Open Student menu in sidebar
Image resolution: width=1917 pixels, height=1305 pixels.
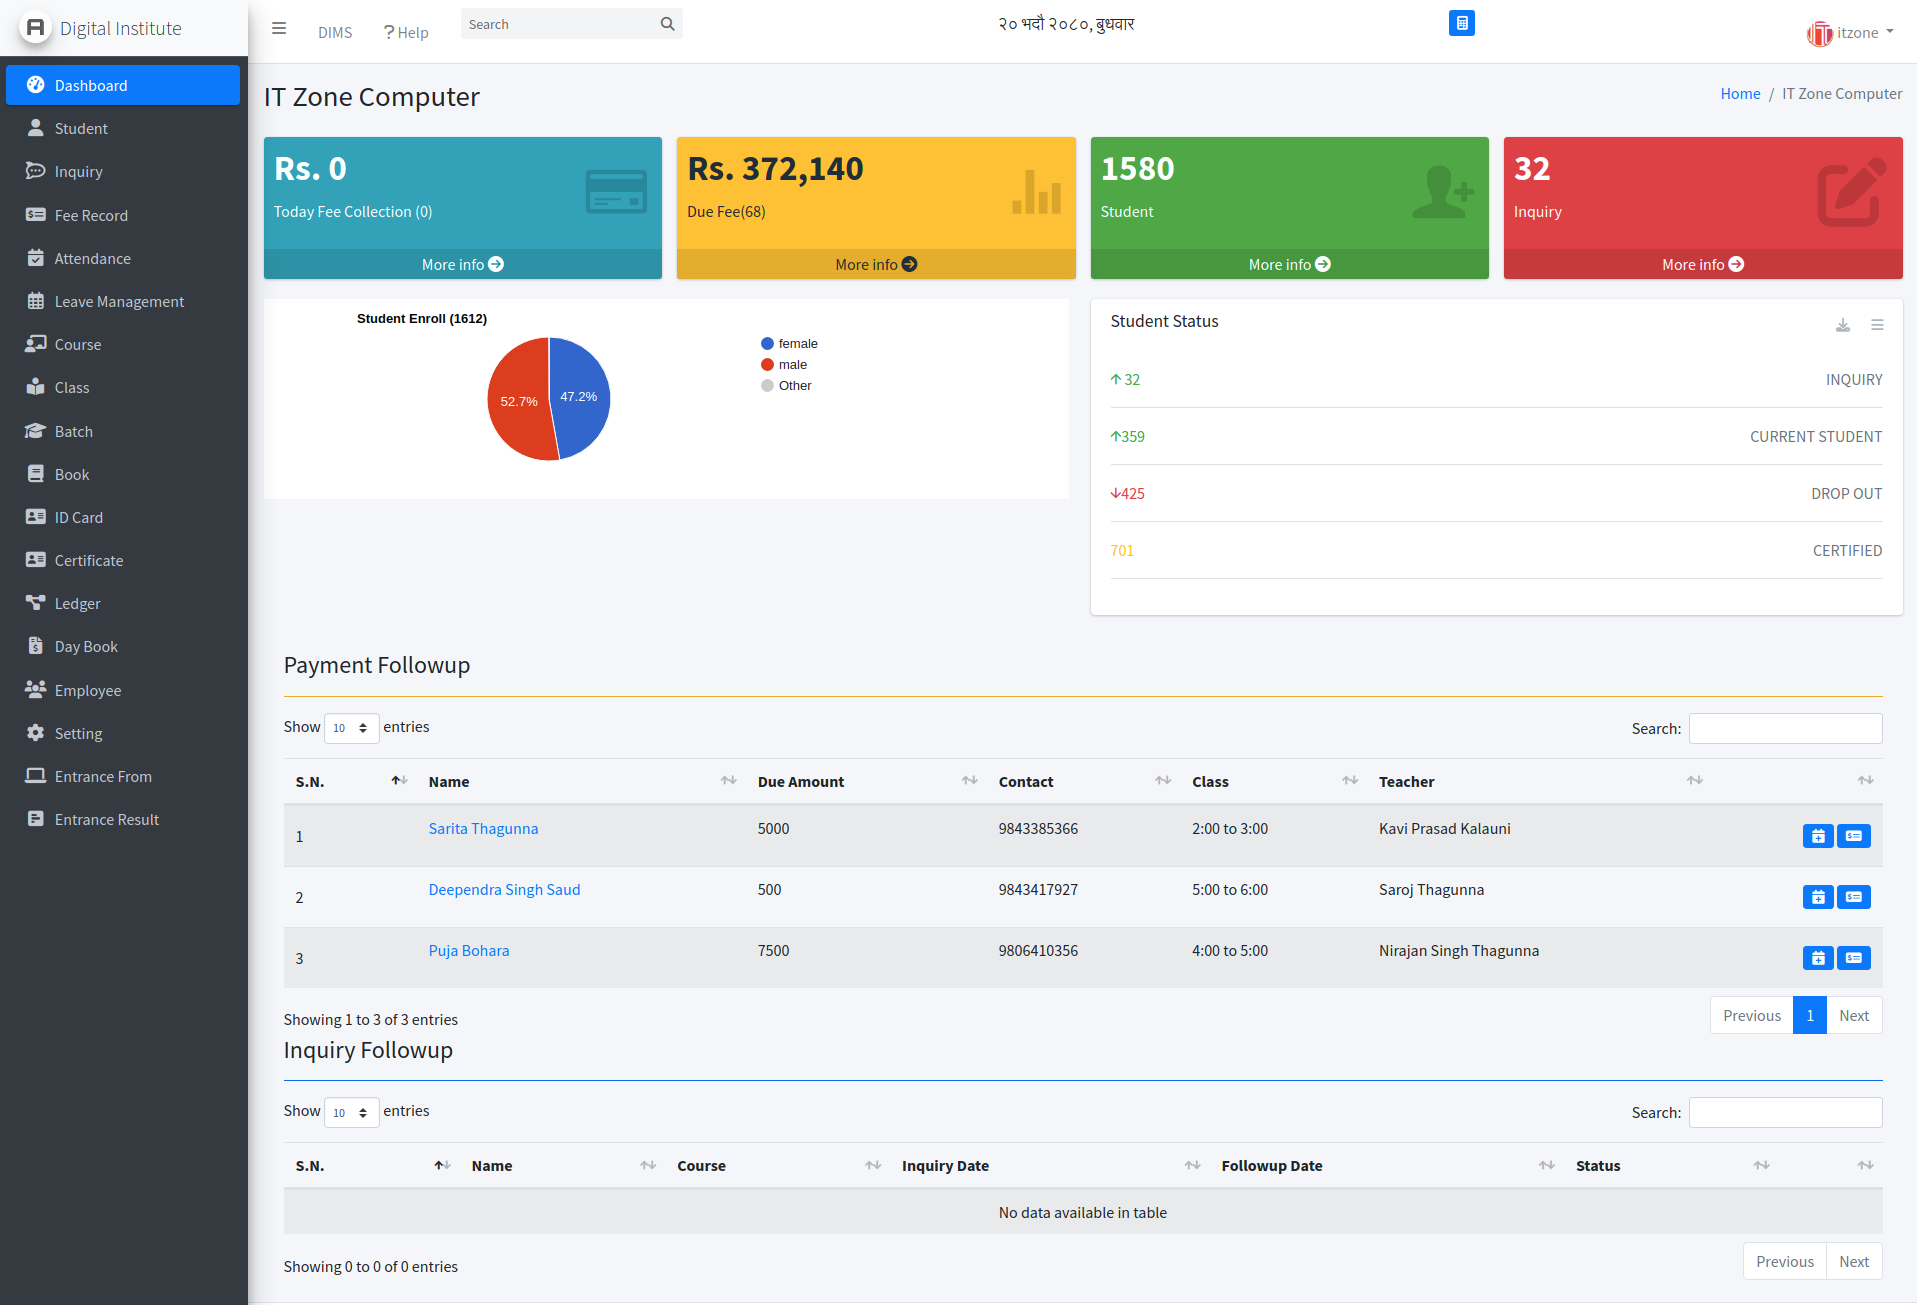click(123, 128)
